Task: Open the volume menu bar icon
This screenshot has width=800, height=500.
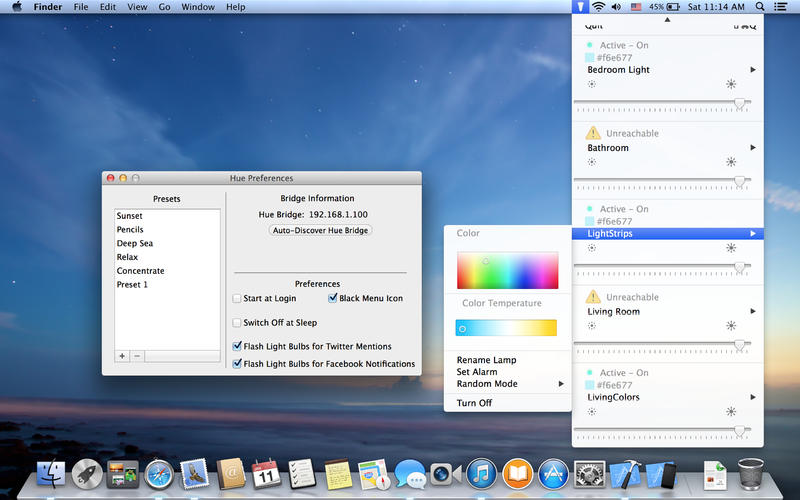Action: coord(616,7)
